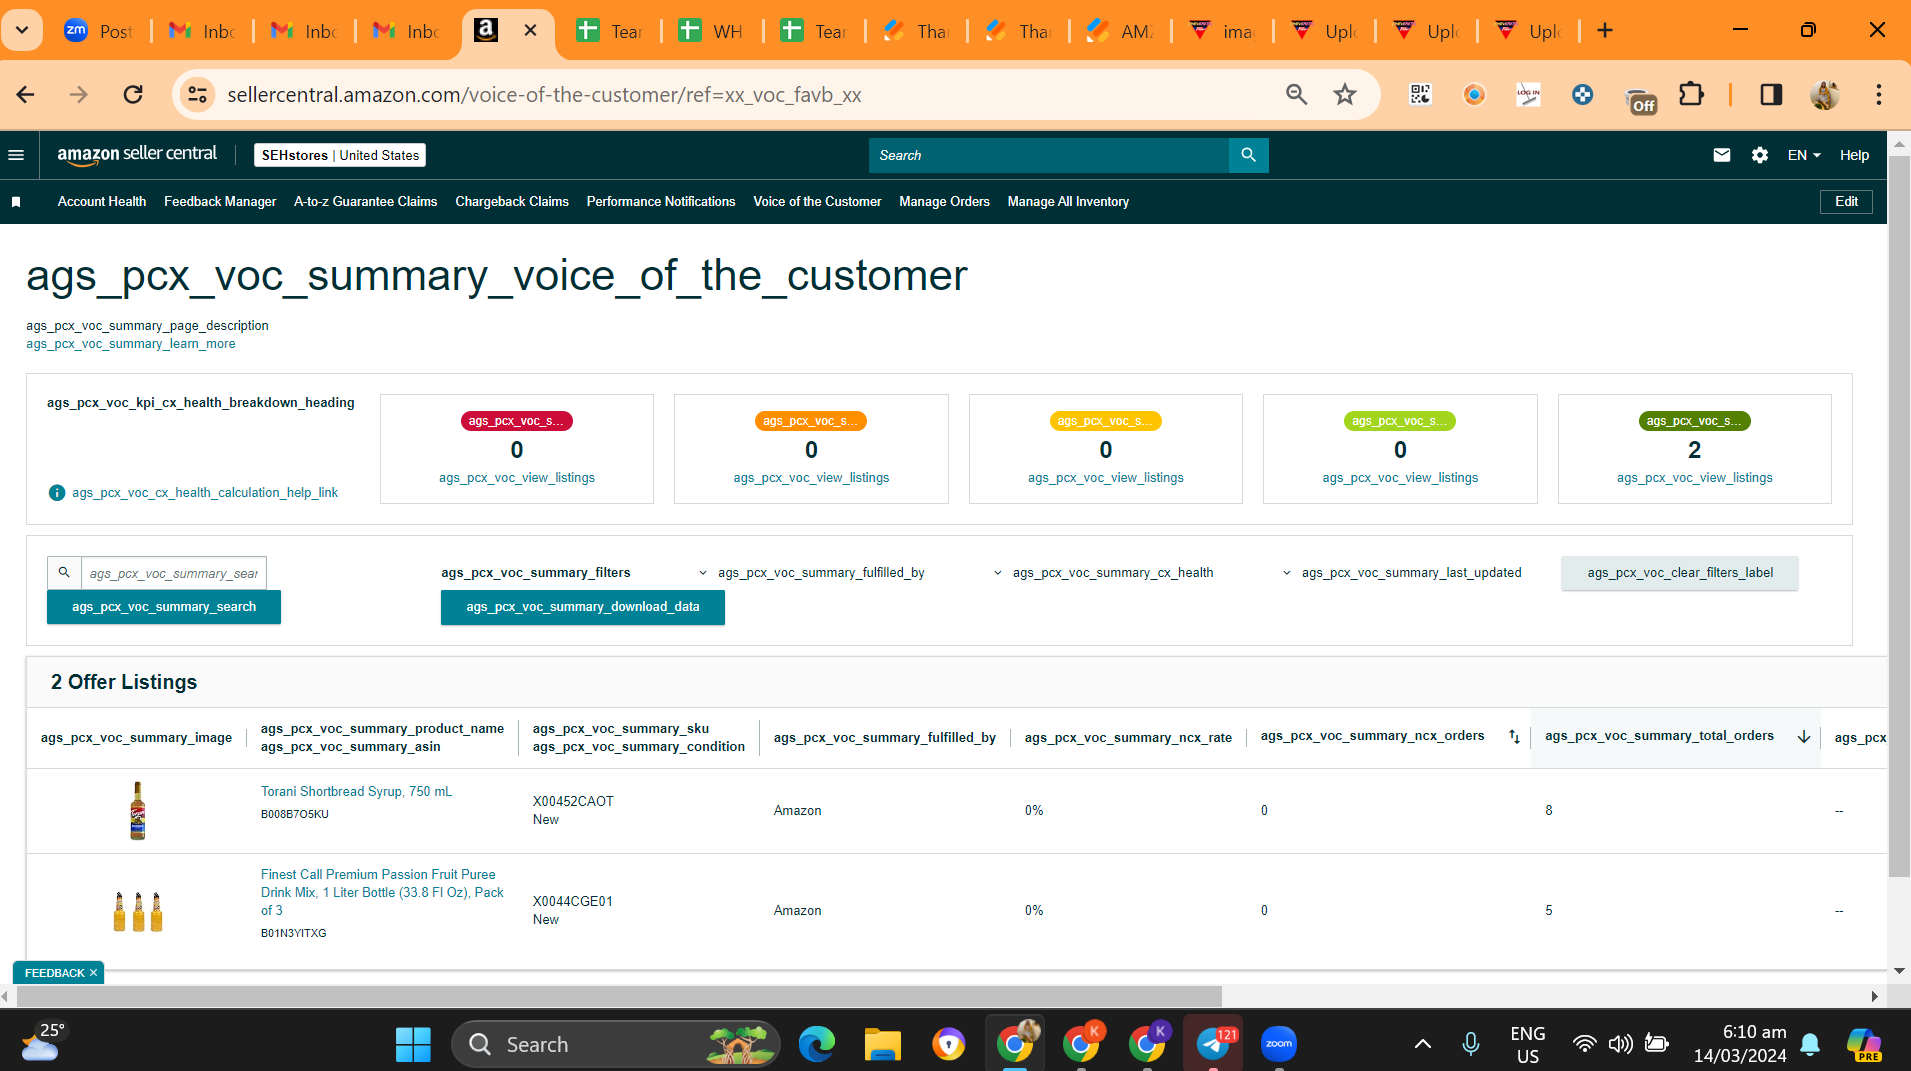Viewport: 1911px width, 1071px height.
Task: Open the QR code extension icon
Action: coord(1420,95)
